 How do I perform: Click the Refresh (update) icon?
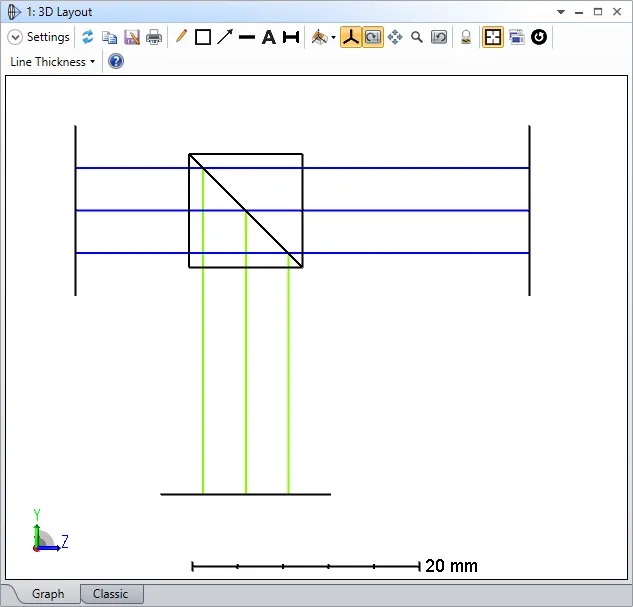click(88, 37)
